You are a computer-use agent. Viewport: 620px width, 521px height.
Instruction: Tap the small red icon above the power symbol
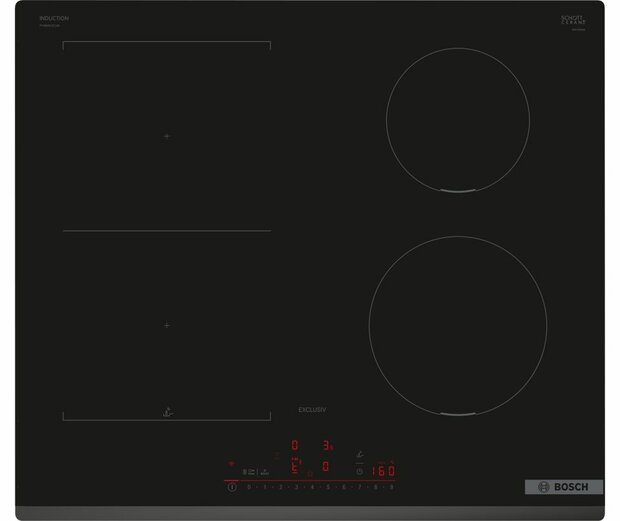(232, 464)
